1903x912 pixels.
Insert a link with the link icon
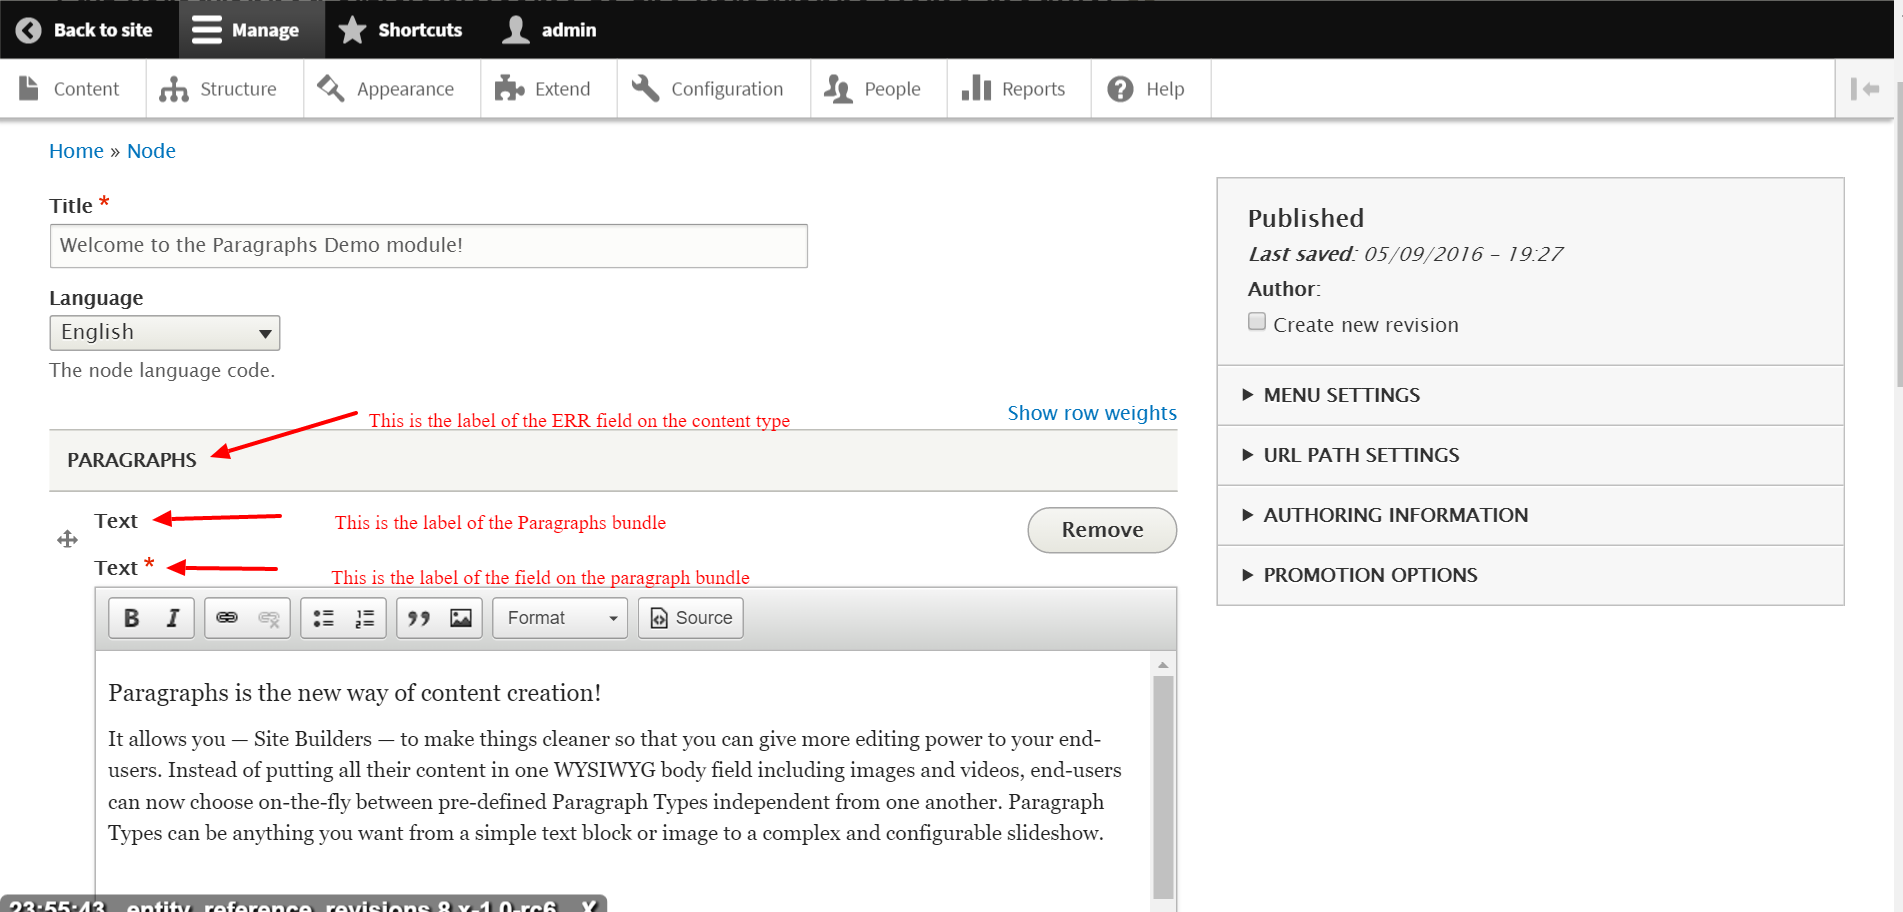click(227, 618)
